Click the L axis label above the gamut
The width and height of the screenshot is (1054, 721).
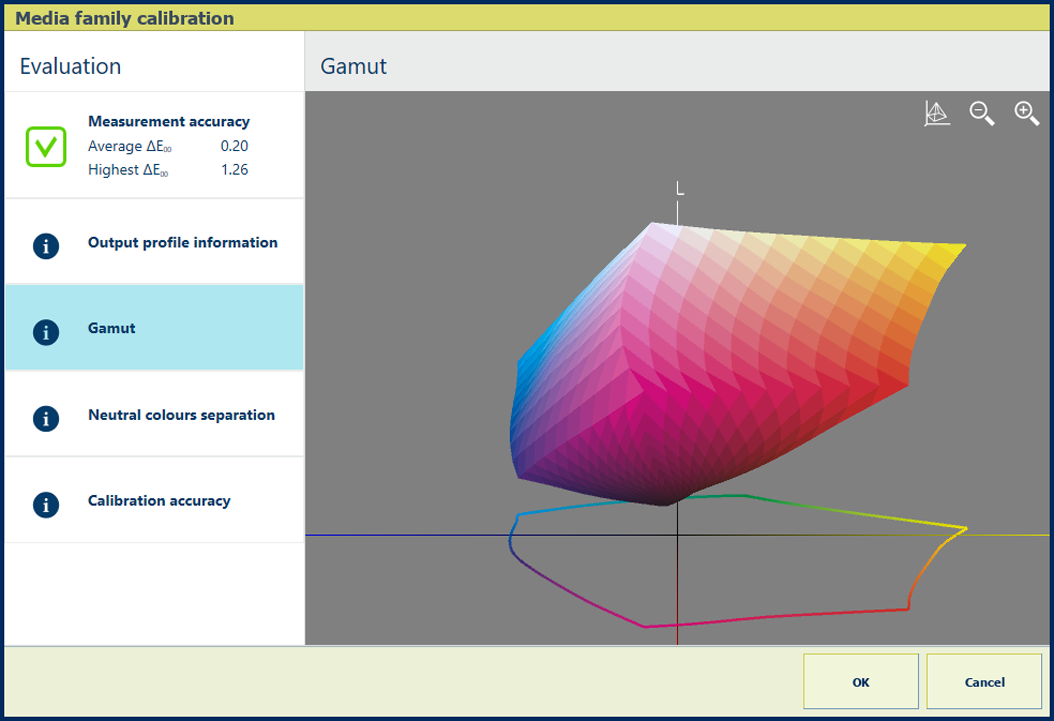[x=679, y=189]
